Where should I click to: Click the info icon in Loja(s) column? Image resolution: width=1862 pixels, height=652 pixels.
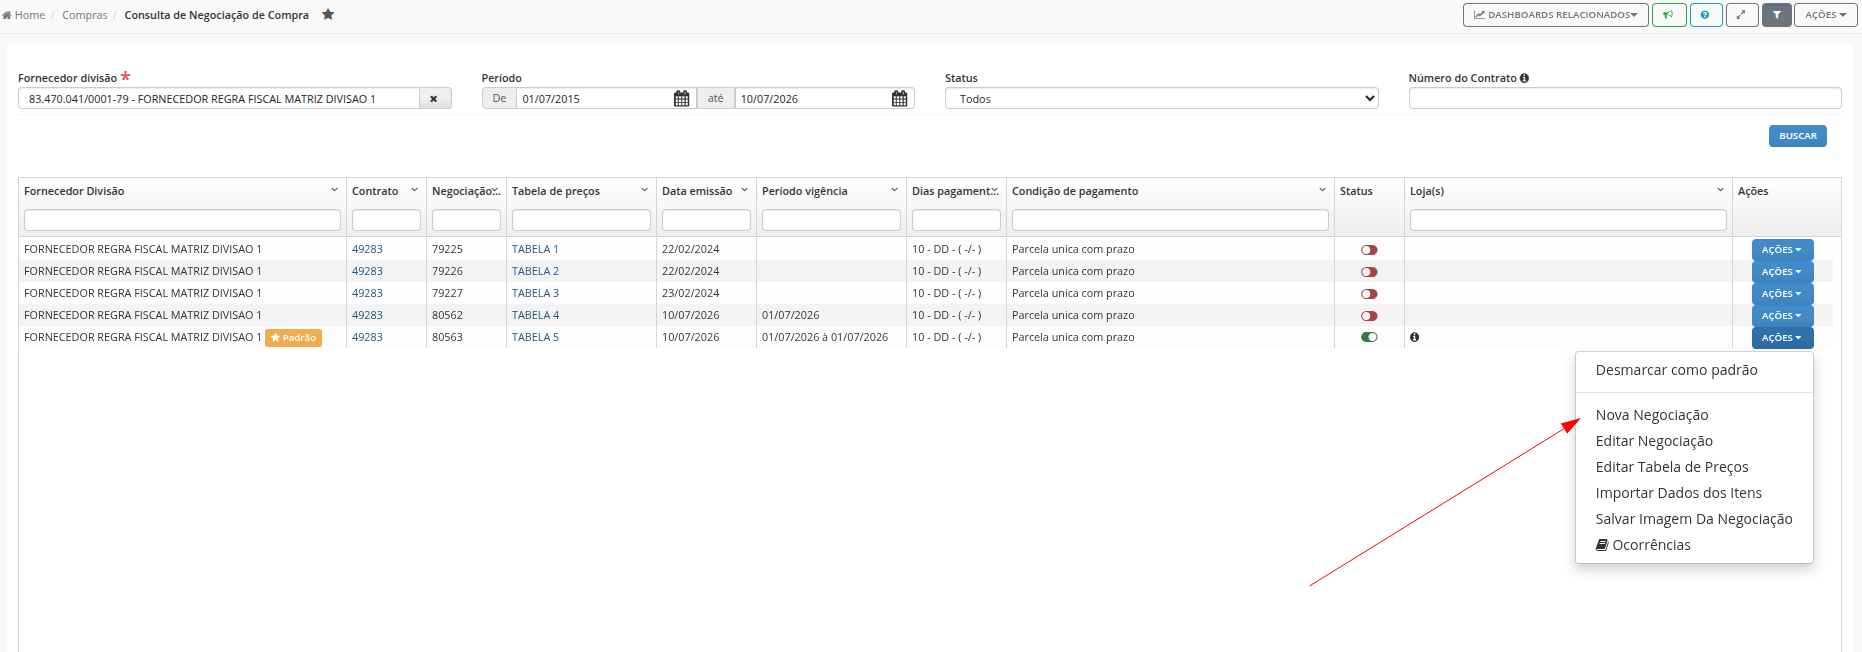pos(1414,337)
